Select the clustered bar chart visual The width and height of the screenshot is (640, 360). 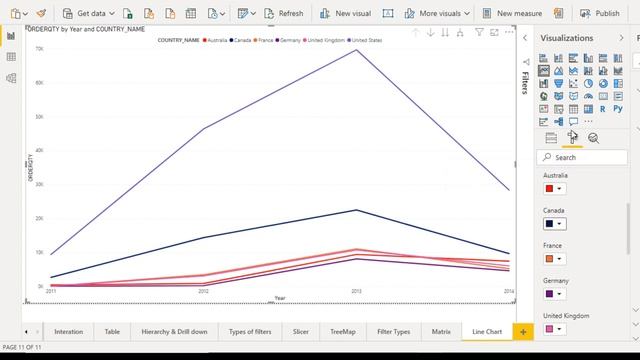coord(573,58)
